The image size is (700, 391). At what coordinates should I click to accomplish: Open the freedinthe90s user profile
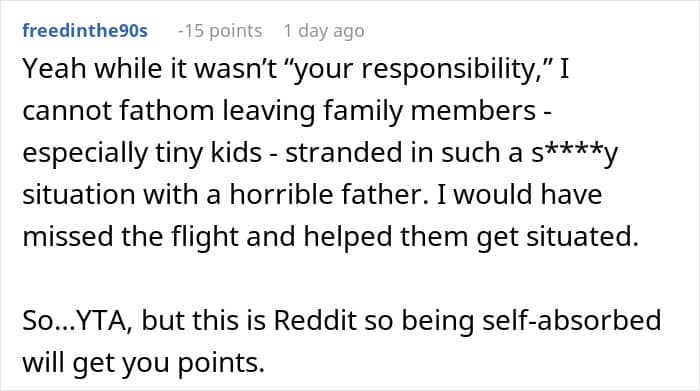[x=85, y=31]
